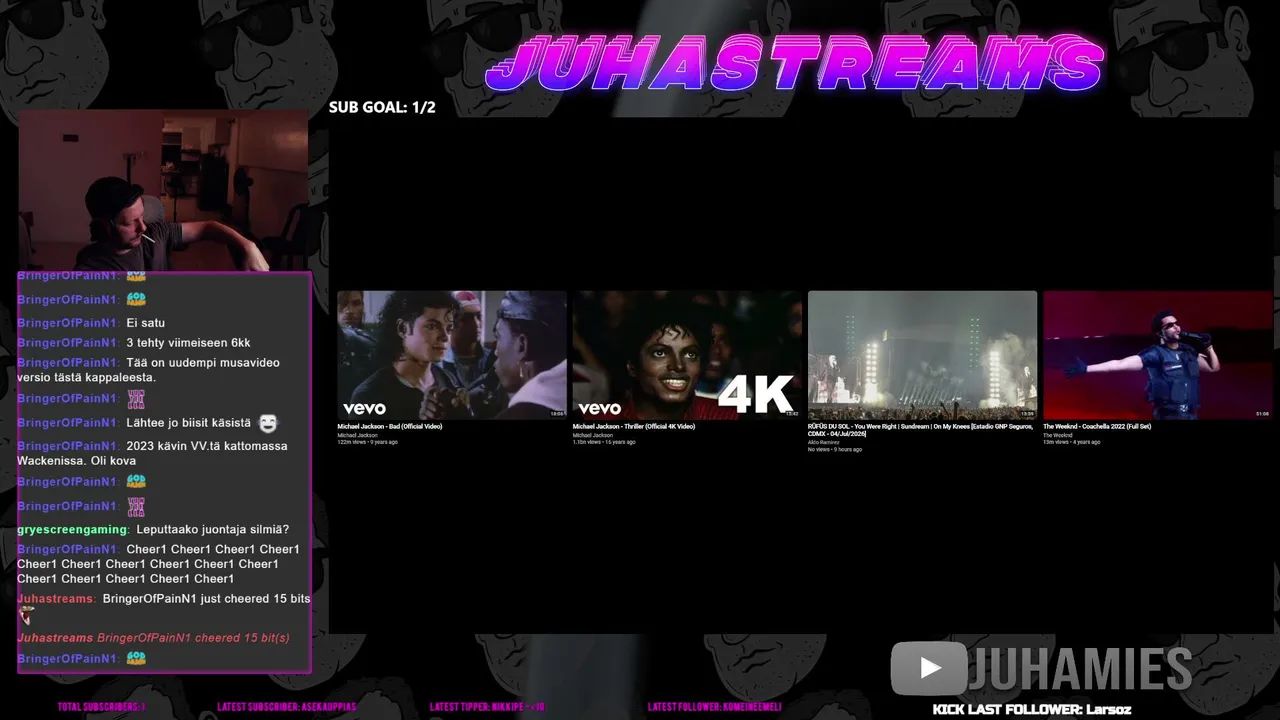This screenshot has width=1280, height=720.
Task: Open the 'Thriller' 4K video thumbnail
Action: click(x=687, y=355)
